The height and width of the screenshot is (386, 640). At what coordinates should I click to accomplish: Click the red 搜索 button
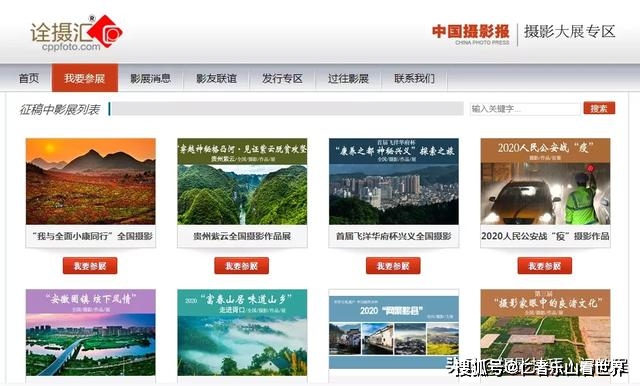pos(599,108)
